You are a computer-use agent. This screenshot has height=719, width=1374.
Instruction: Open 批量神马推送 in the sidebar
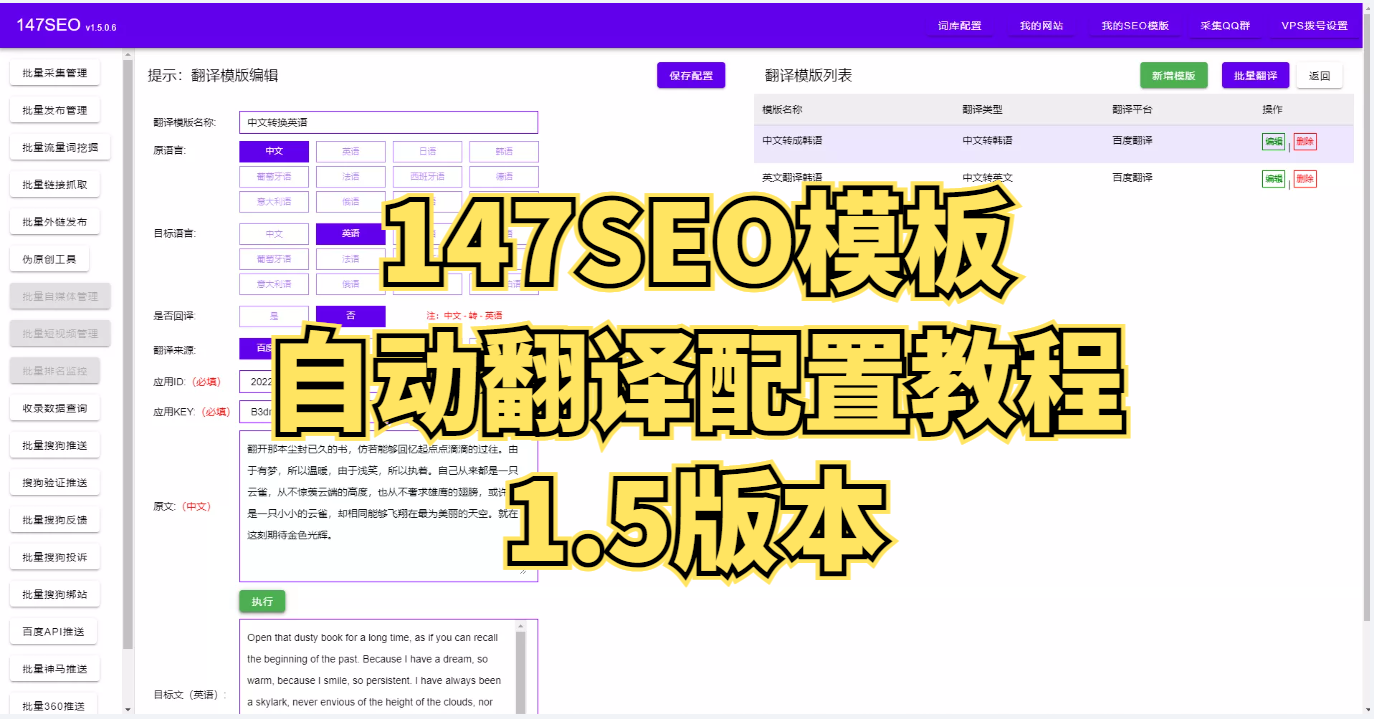pos(54,669)
